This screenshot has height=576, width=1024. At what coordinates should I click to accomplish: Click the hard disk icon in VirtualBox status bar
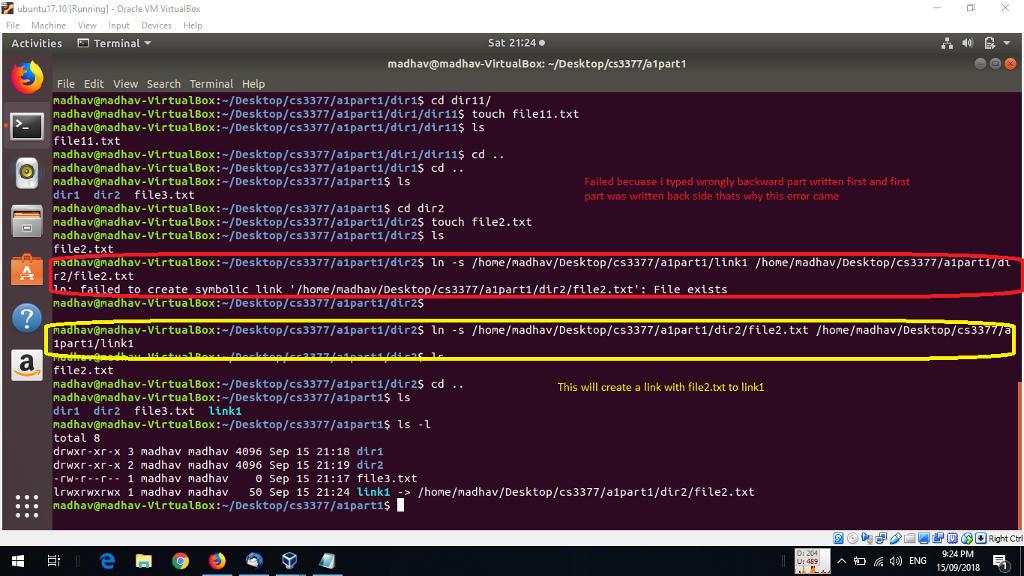click(838, 538)
